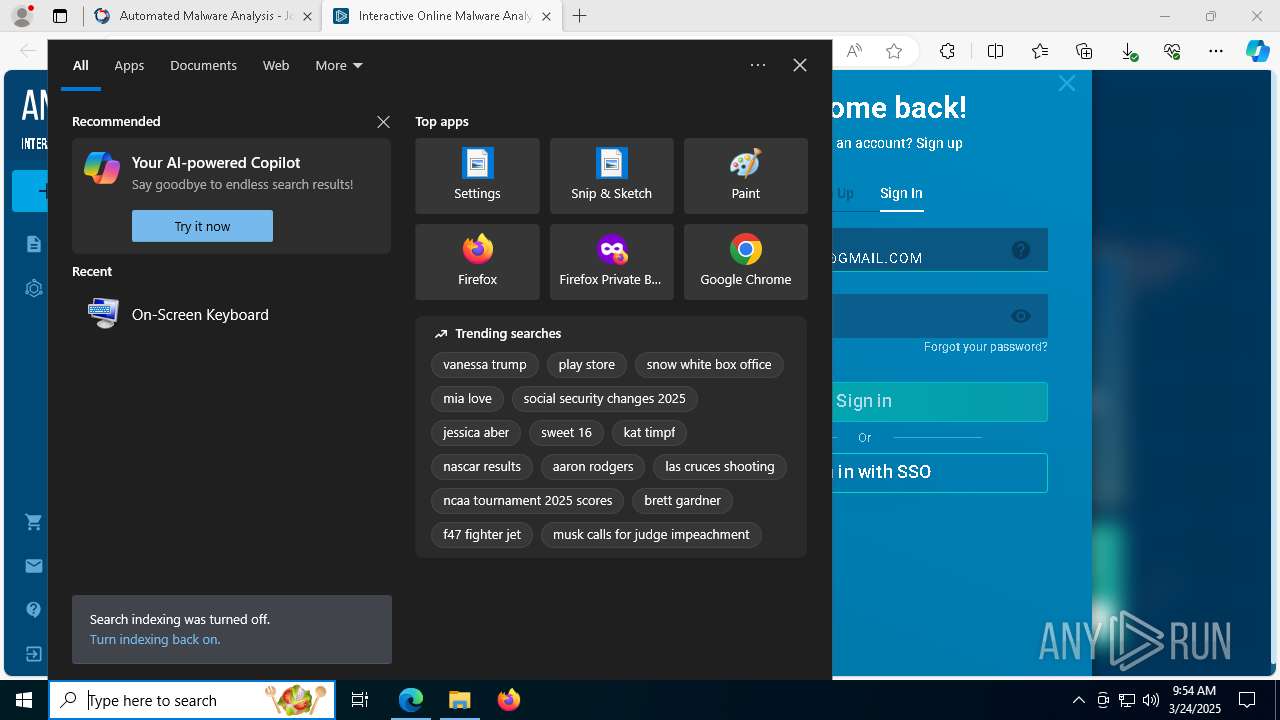The image size is (1280, 720).
Task: Click Turn indexing back on link
Action: click(155, 639)
